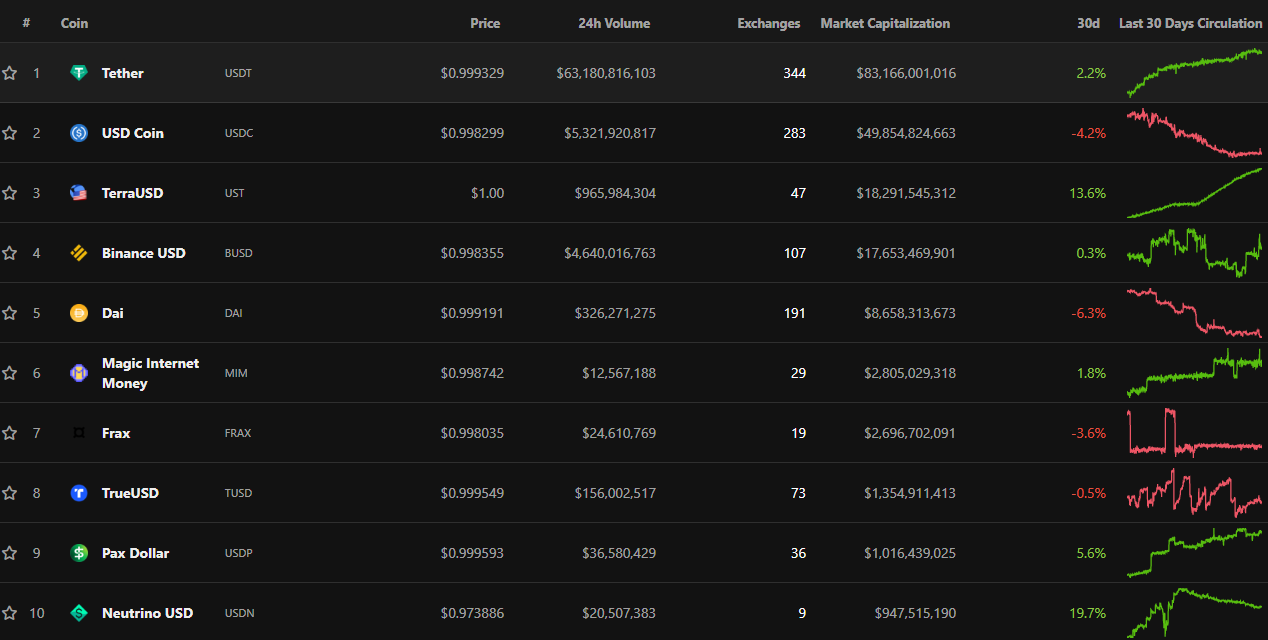Favorite Tether with the star toggle

click(10, 73)
